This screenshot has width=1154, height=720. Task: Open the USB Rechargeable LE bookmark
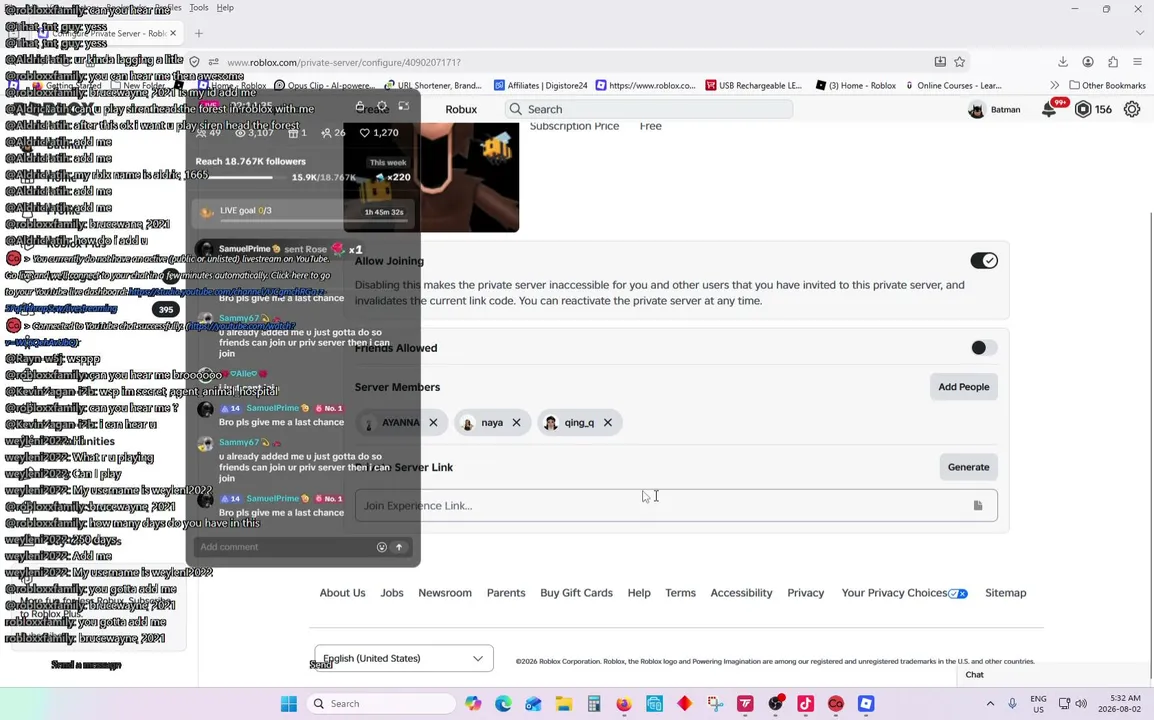point(754,85)
